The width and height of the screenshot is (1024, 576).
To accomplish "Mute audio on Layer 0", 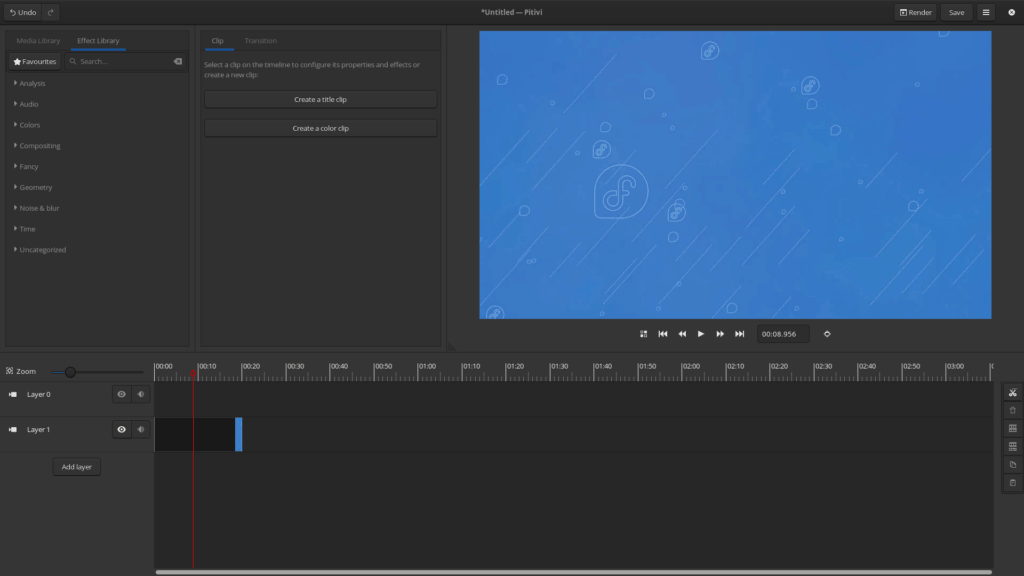I will click(x=140, y=395).
